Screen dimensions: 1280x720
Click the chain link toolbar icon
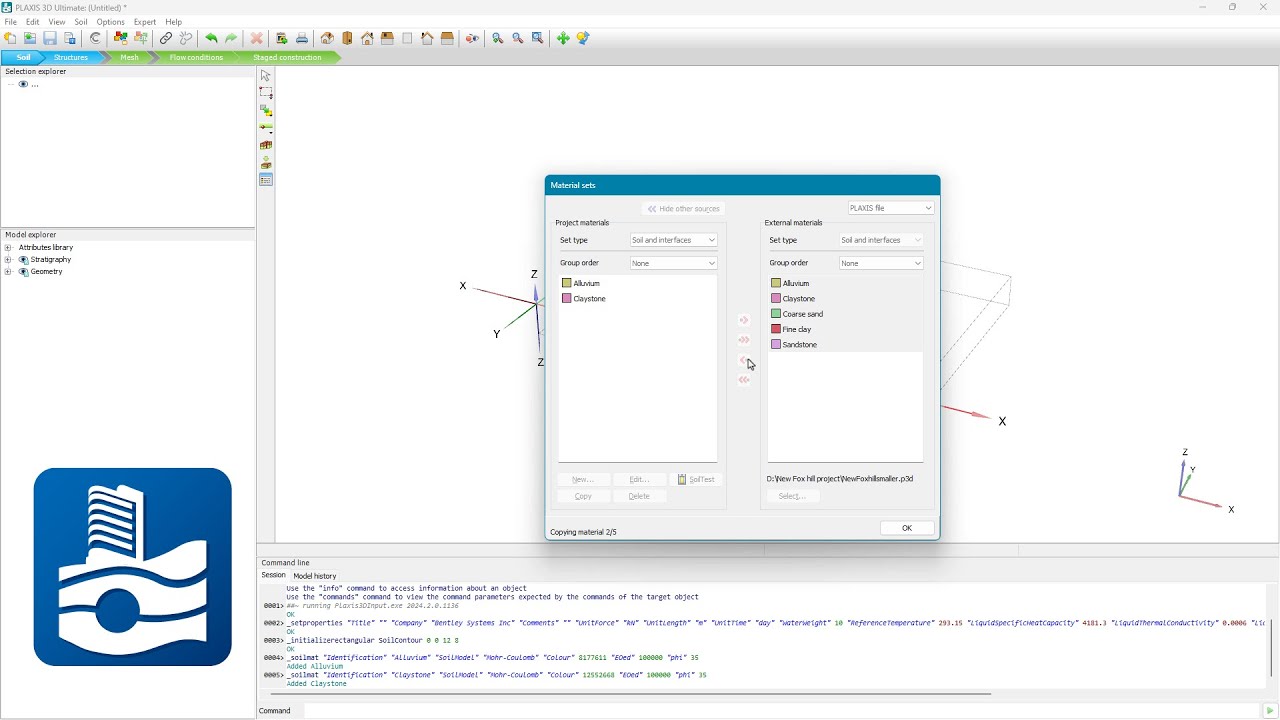[x=166, y=38]
